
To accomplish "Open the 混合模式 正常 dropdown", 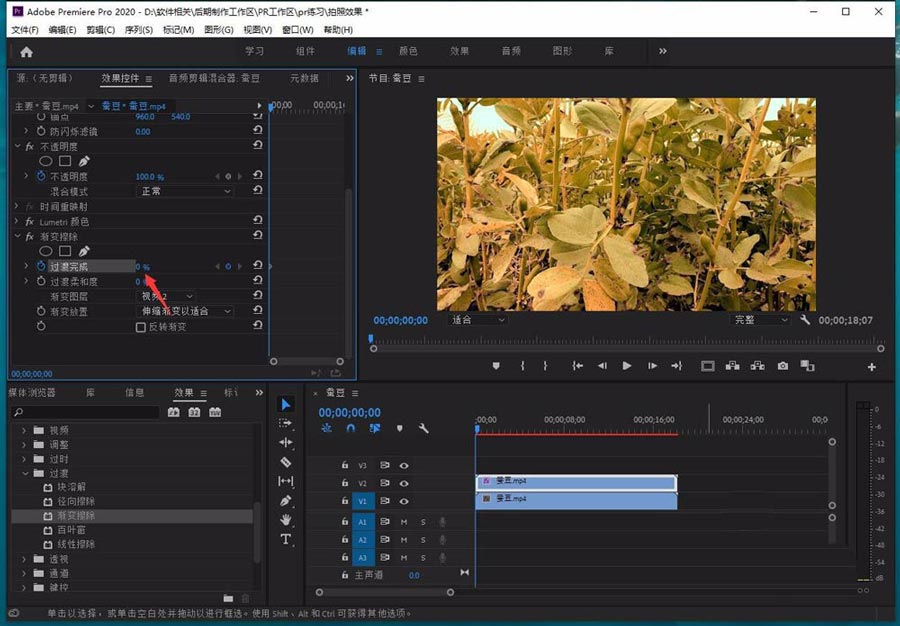I will point(184,191).
